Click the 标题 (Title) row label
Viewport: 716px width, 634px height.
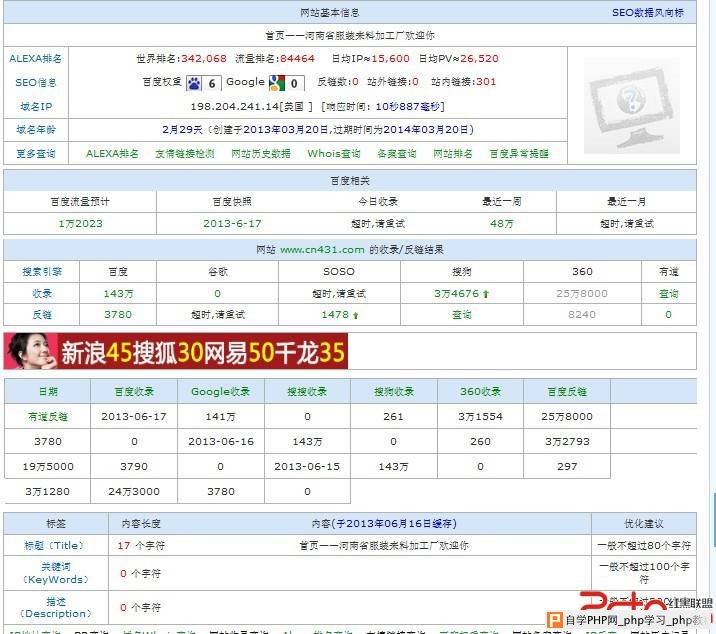tap(54, 545)
